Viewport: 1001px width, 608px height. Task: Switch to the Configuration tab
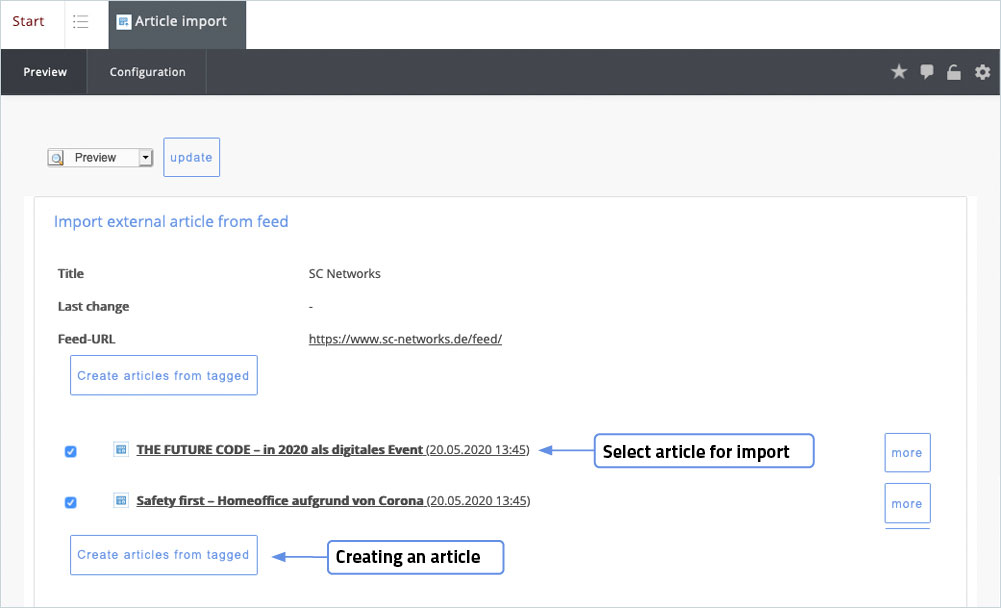click(147, 72)
